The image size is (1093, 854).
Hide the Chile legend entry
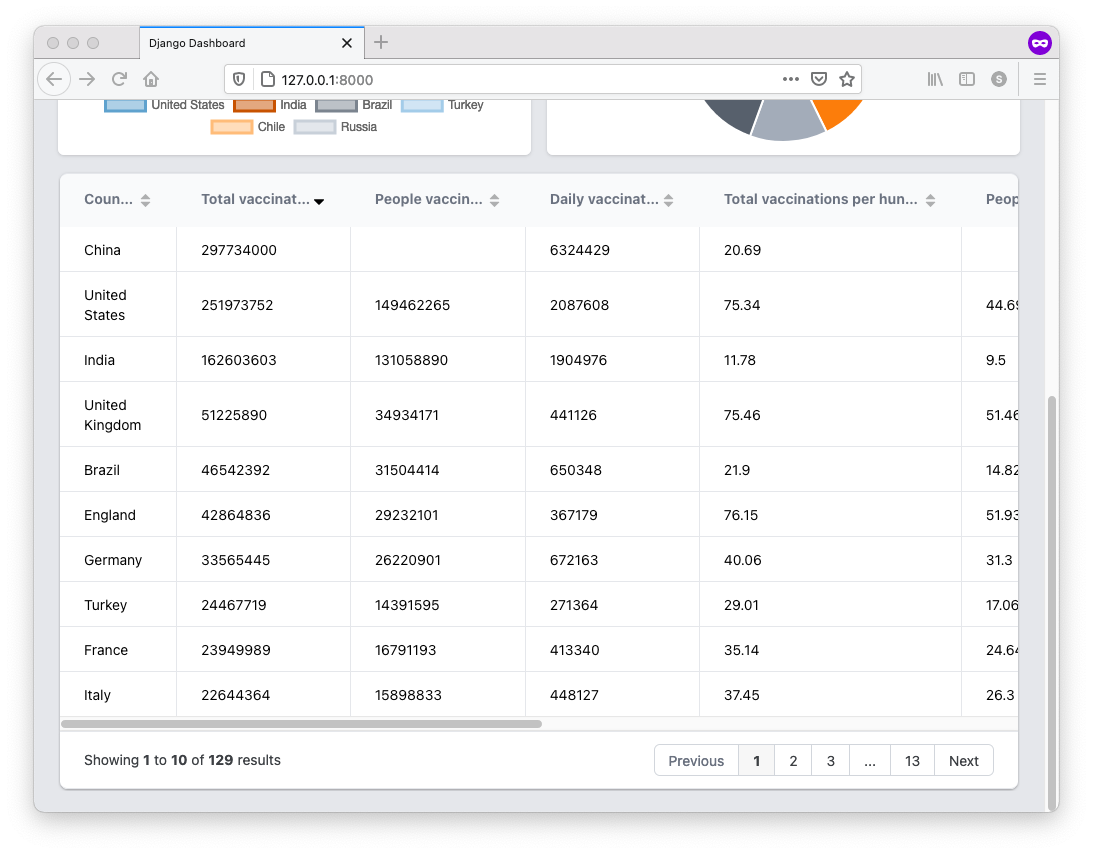pos(248,127)
